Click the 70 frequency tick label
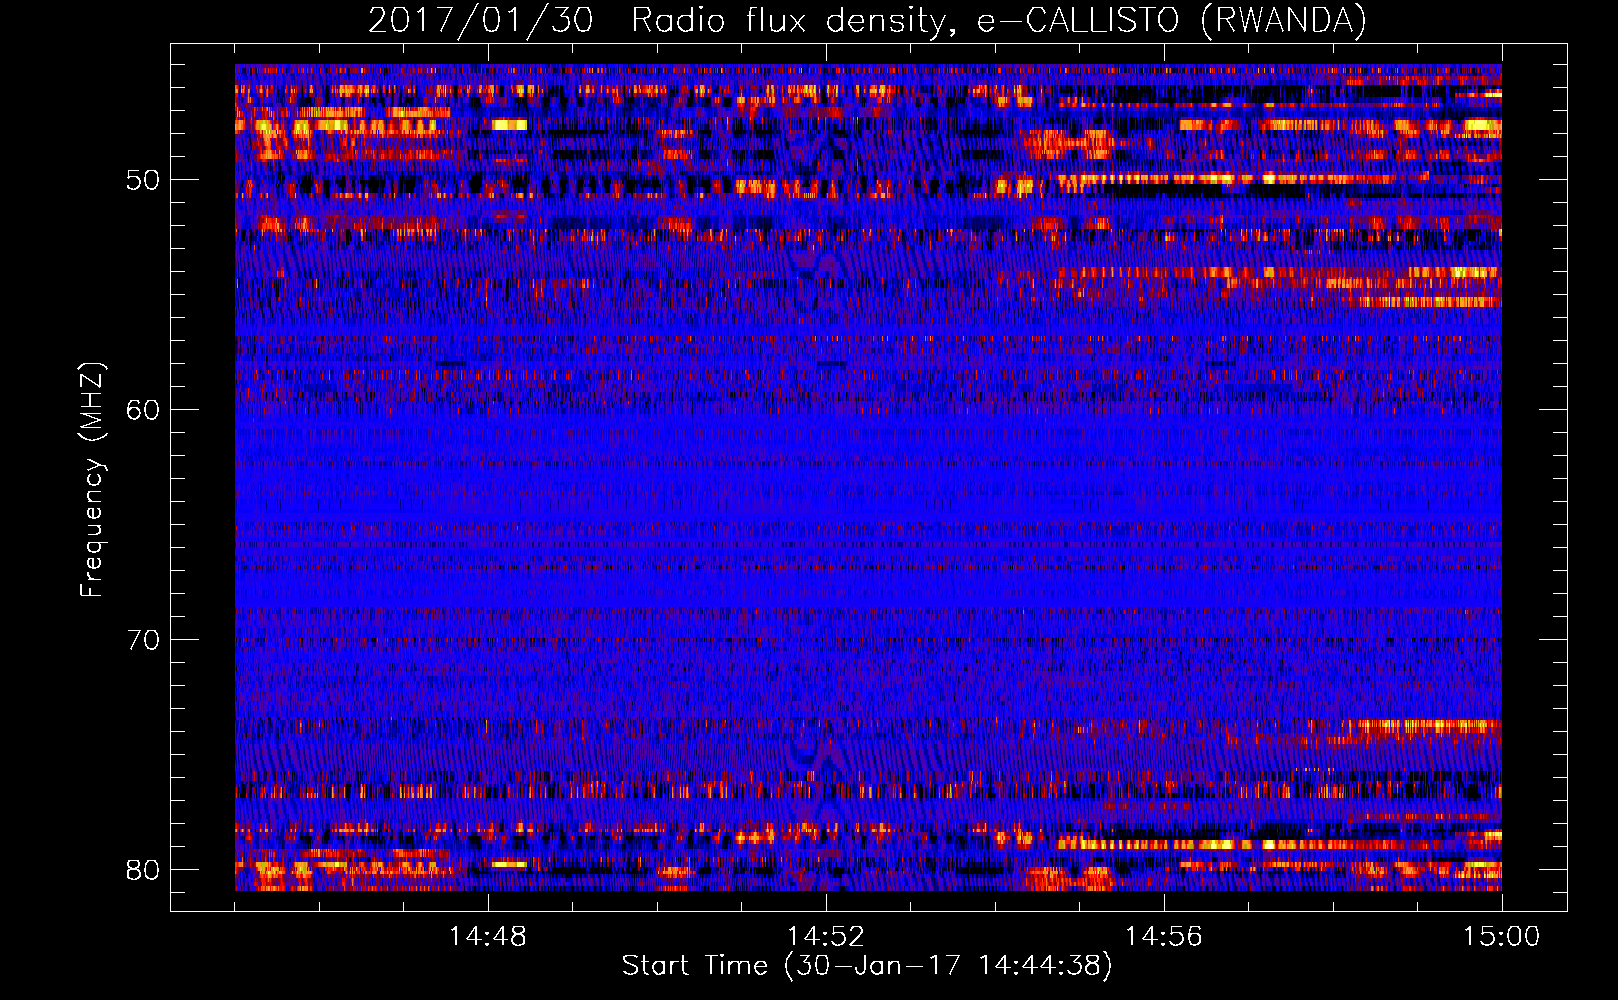Viewport: 1618px width, 1000px height. click(x=143, y=640)
